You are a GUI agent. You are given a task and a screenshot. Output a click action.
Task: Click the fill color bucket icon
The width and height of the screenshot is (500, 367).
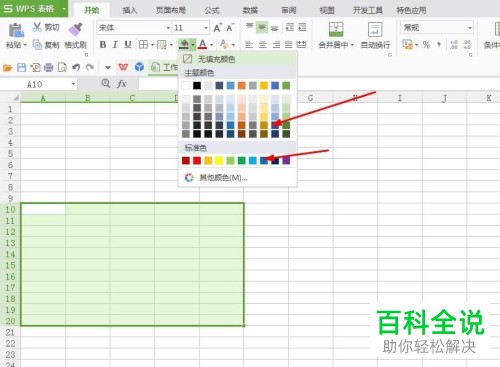click(x=184, y=44)
